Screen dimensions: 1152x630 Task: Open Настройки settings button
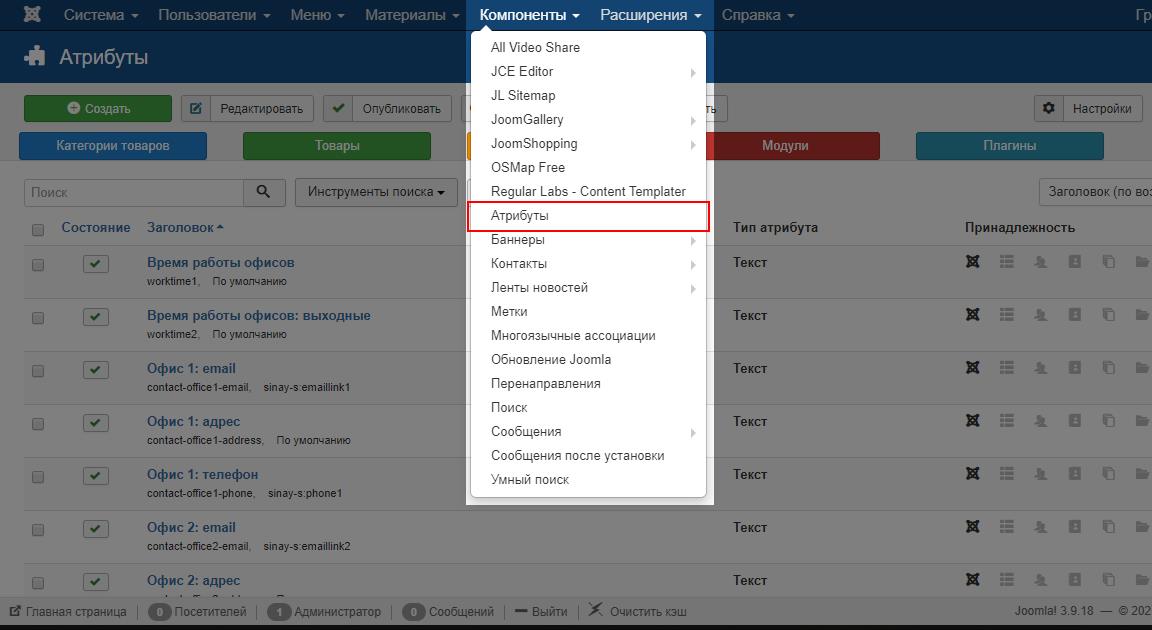tap(1089, 109)
